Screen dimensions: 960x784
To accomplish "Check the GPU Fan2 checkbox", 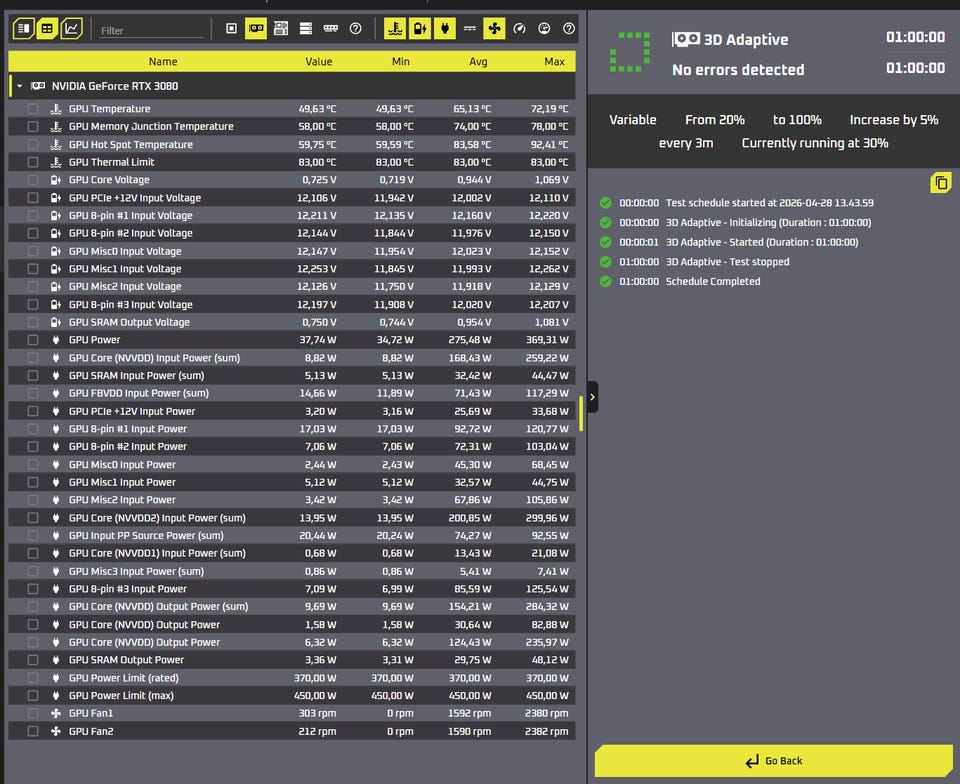I will [33, 731].
